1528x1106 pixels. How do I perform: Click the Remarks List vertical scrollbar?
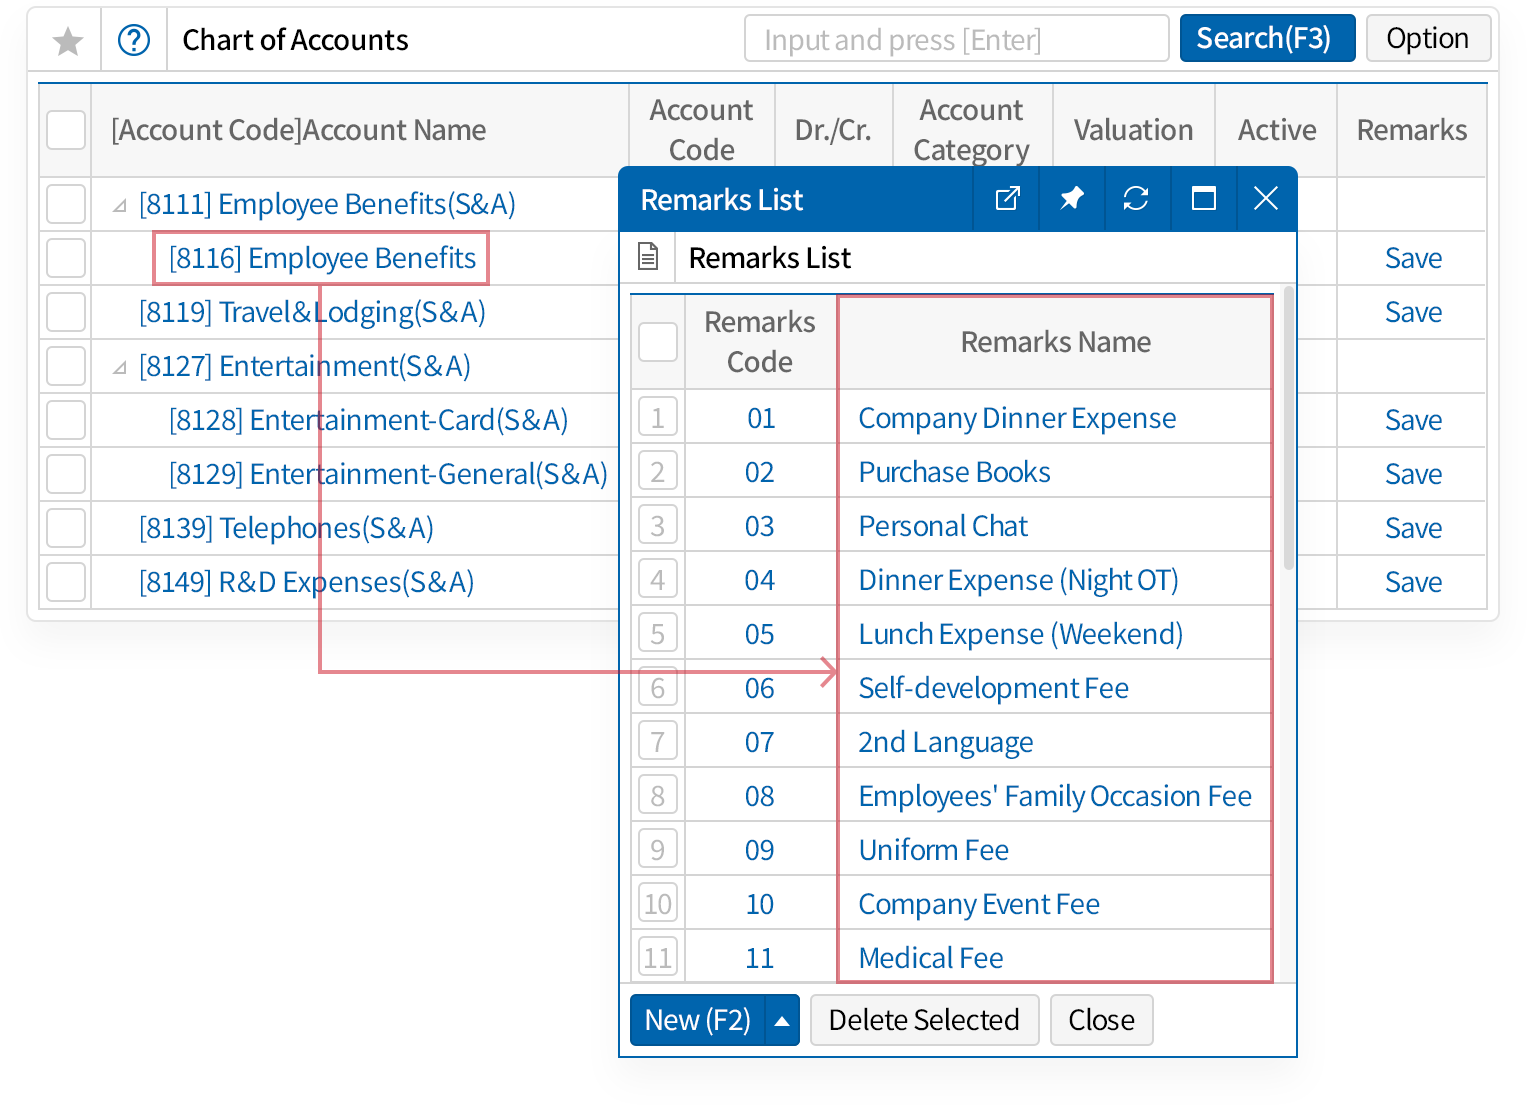(x=1288, y=430)
